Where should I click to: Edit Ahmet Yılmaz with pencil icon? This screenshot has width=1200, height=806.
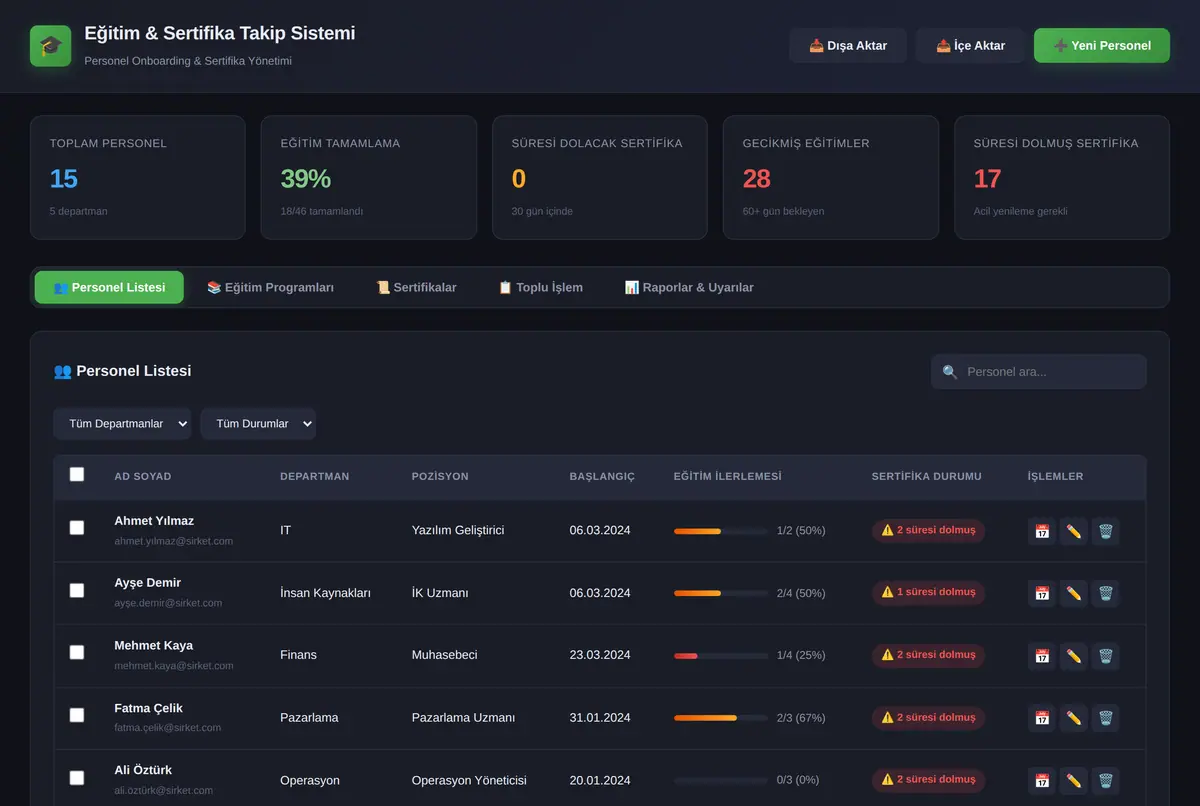click(x=1074, y=531)
